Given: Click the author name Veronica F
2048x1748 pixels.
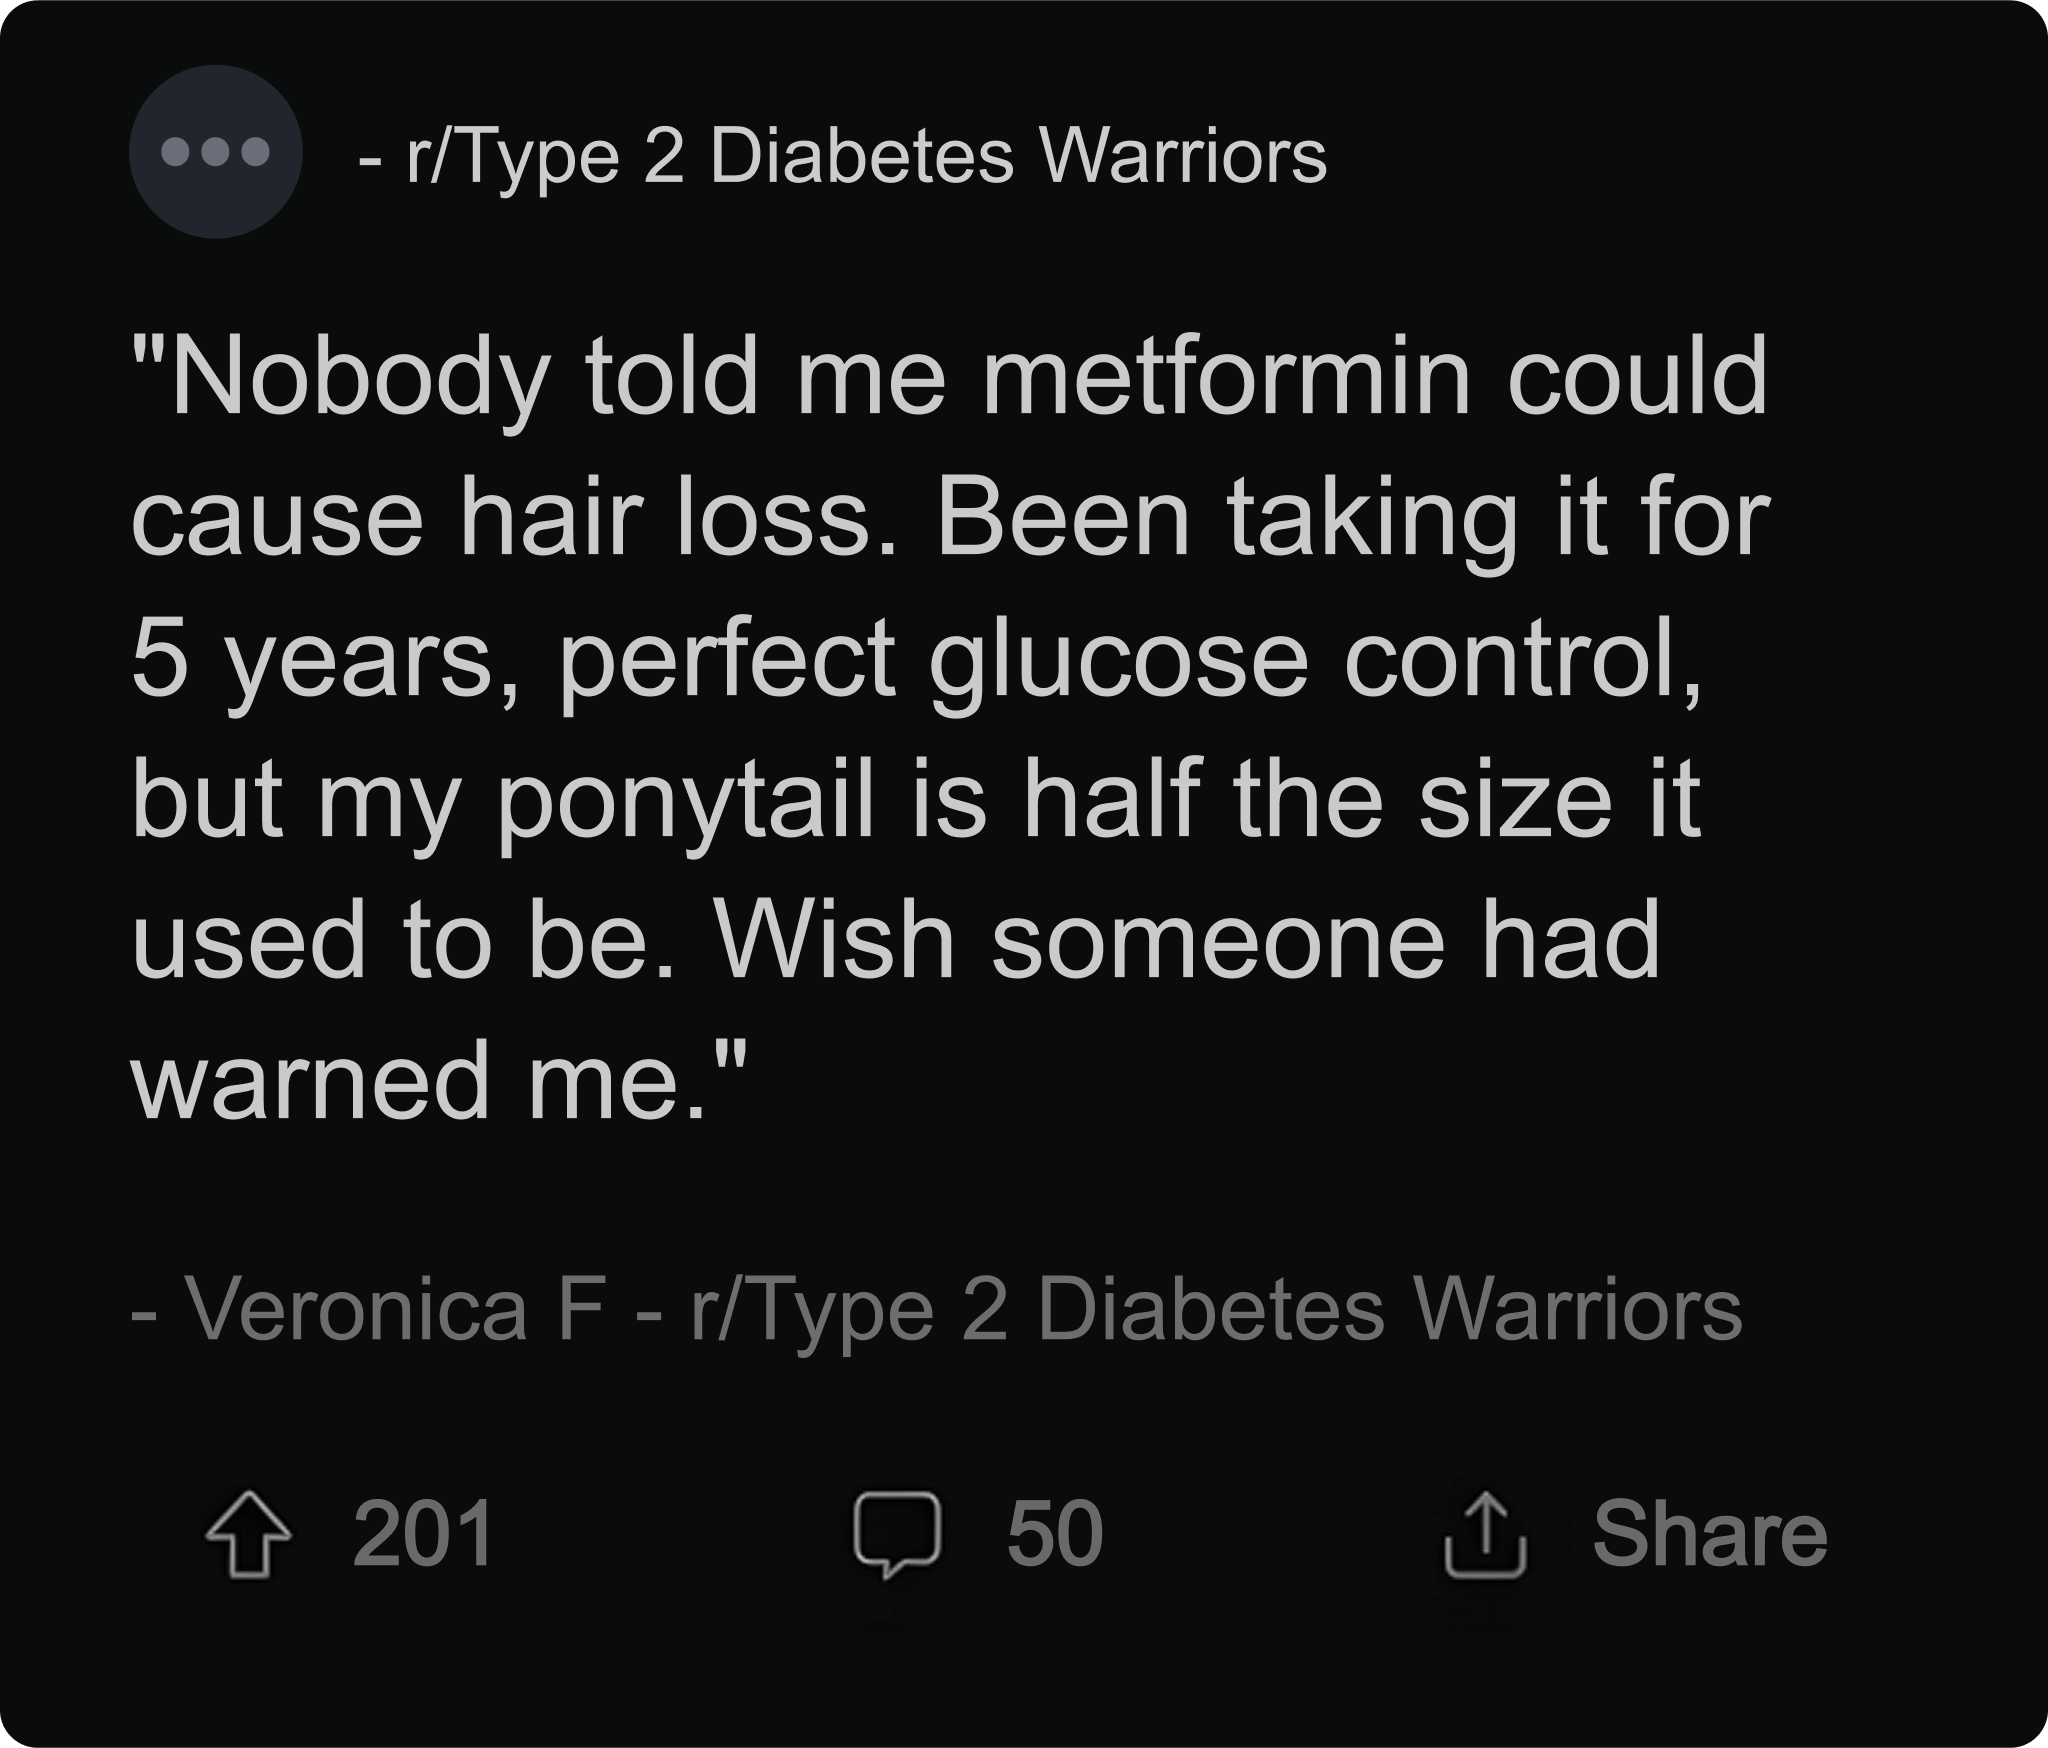Looking at the screenshot, I should [x=395, y=1310].
